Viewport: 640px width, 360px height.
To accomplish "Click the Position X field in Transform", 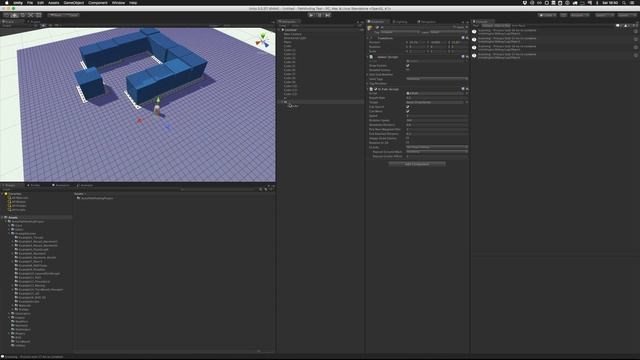I will click(x=416, y=42).
